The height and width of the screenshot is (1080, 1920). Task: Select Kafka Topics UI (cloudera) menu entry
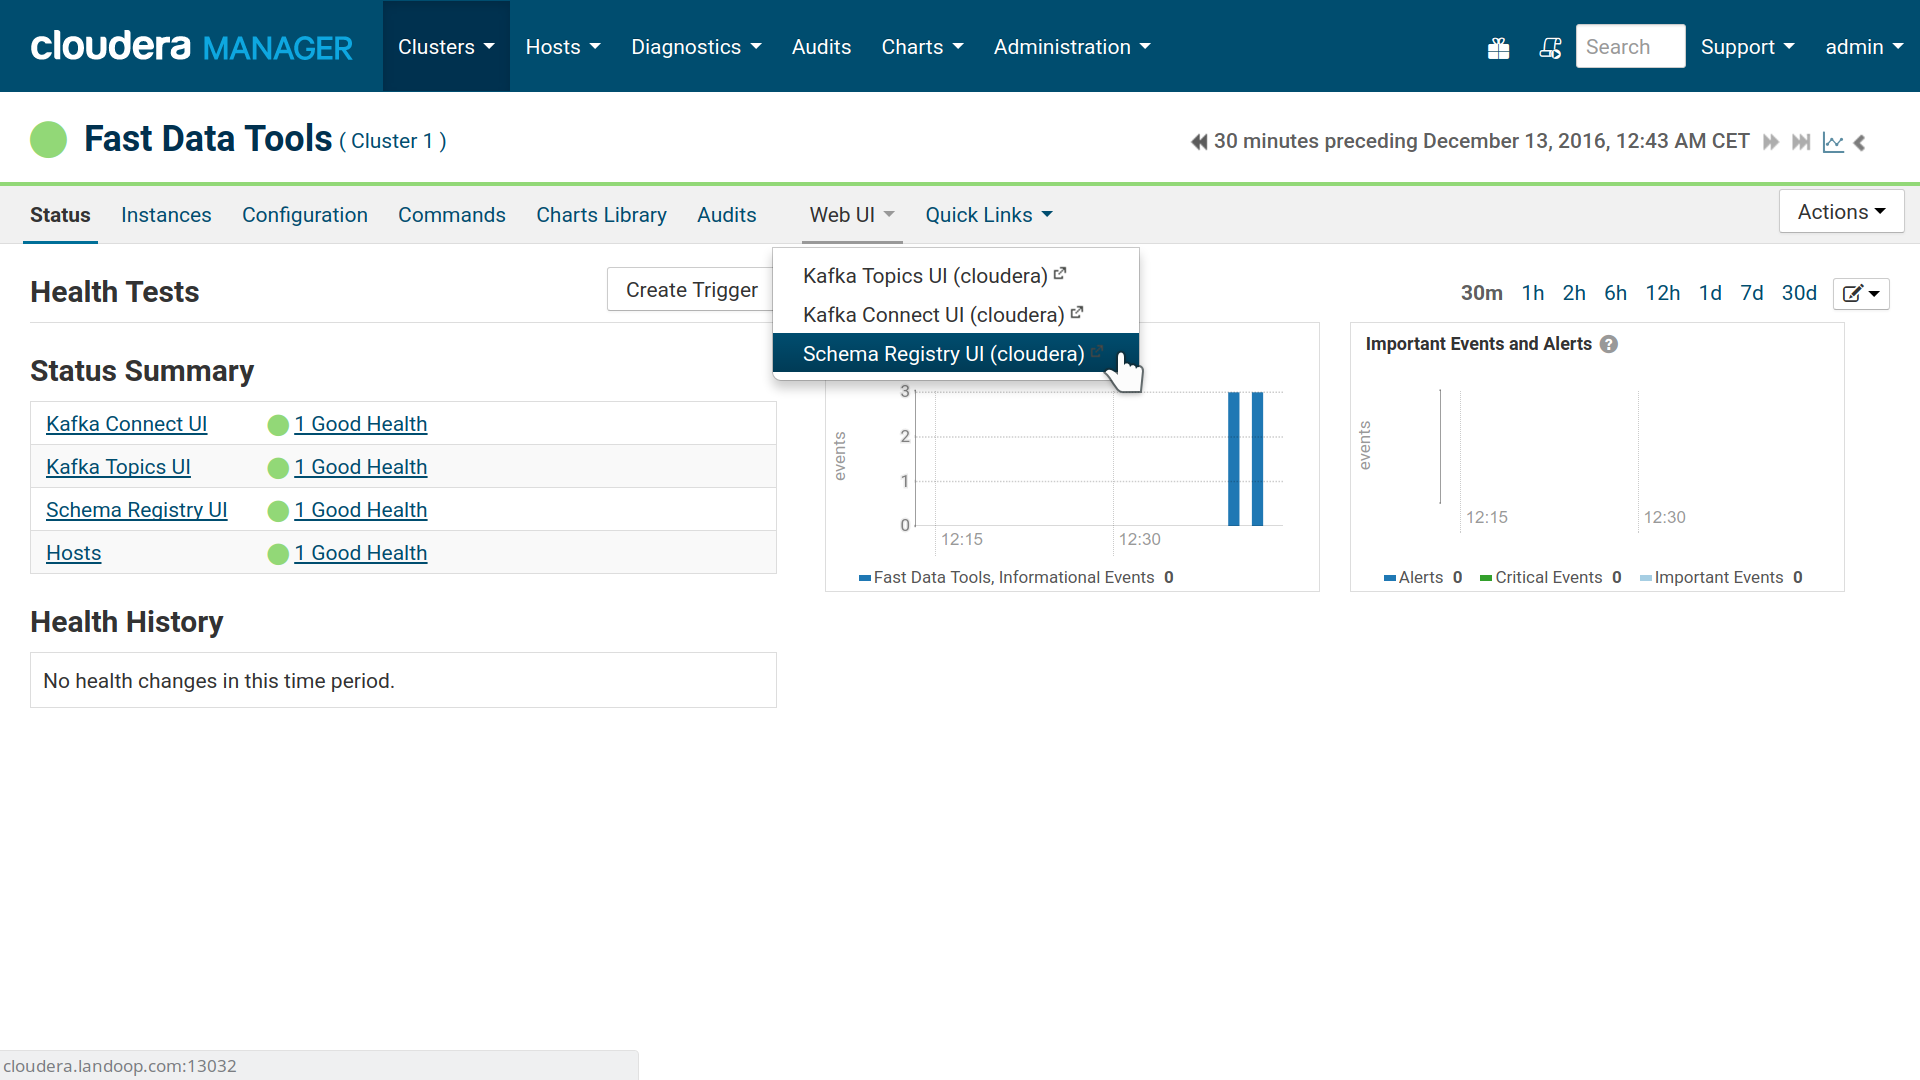point(955,275)
